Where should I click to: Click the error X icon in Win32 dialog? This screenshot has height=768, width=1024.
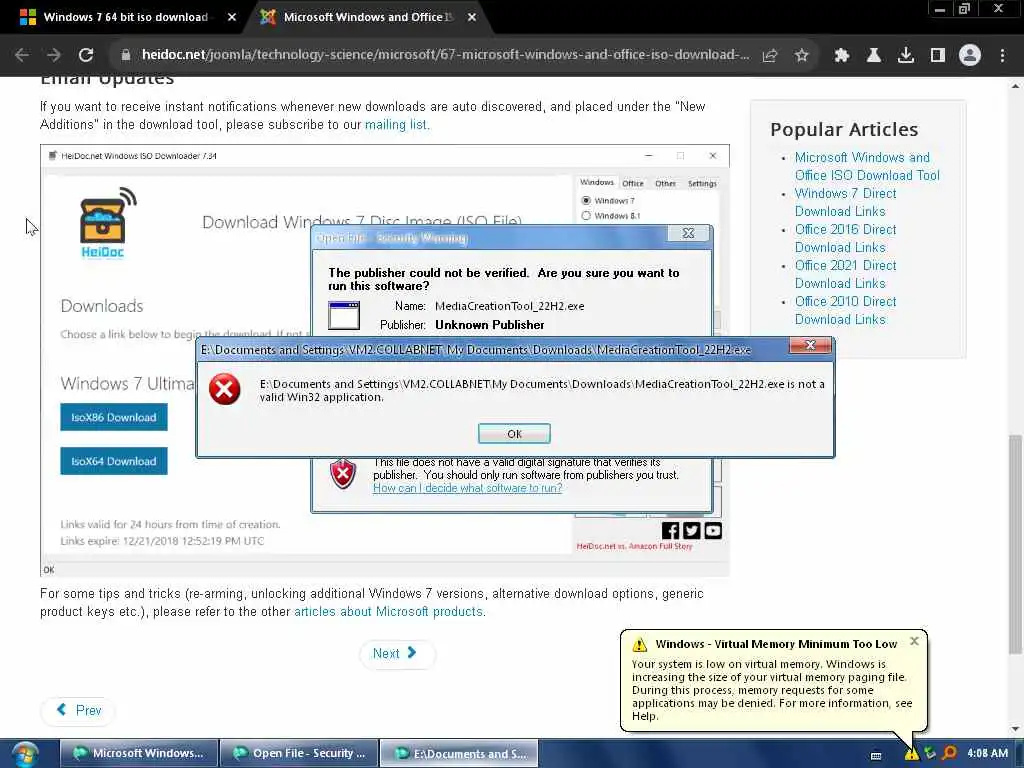click(225, 389)
